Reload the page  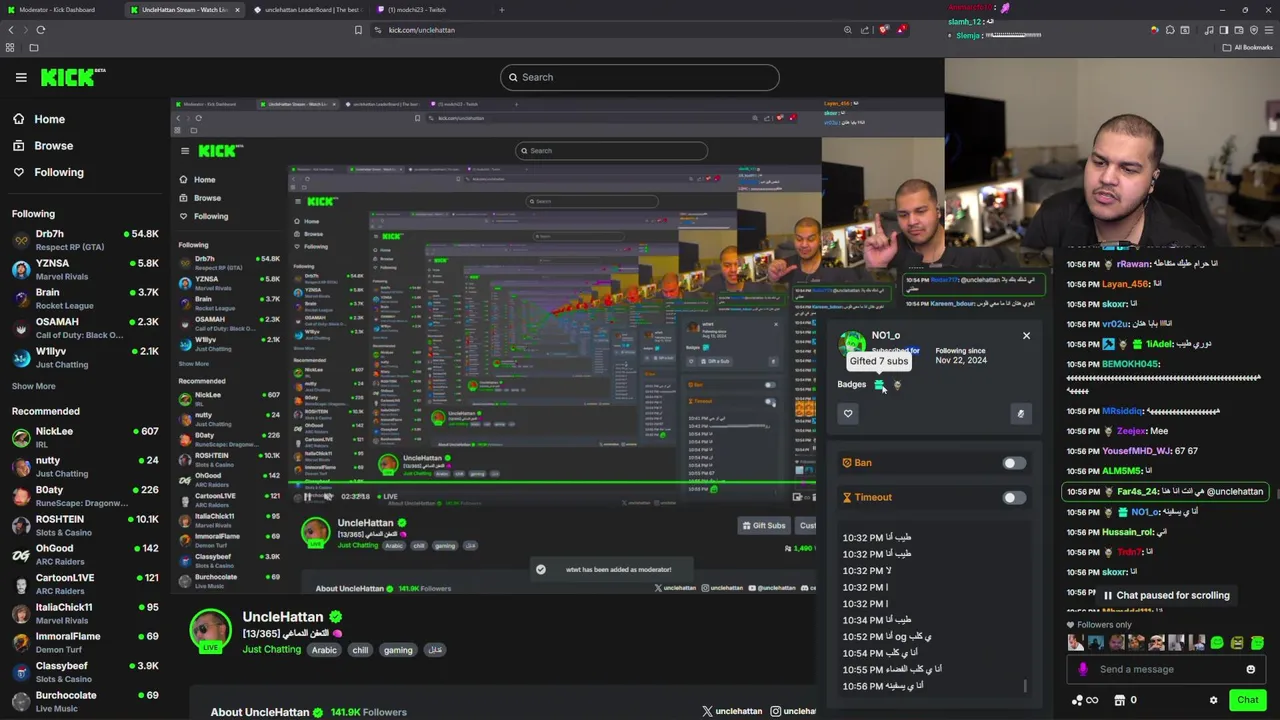click(x=41, y=30)
